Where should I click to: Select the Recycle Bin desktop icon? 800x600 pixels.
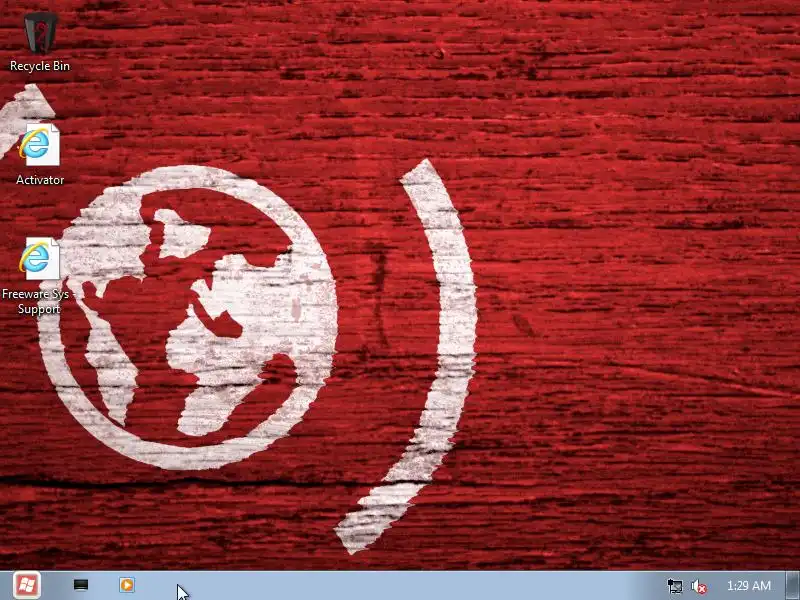40,41
